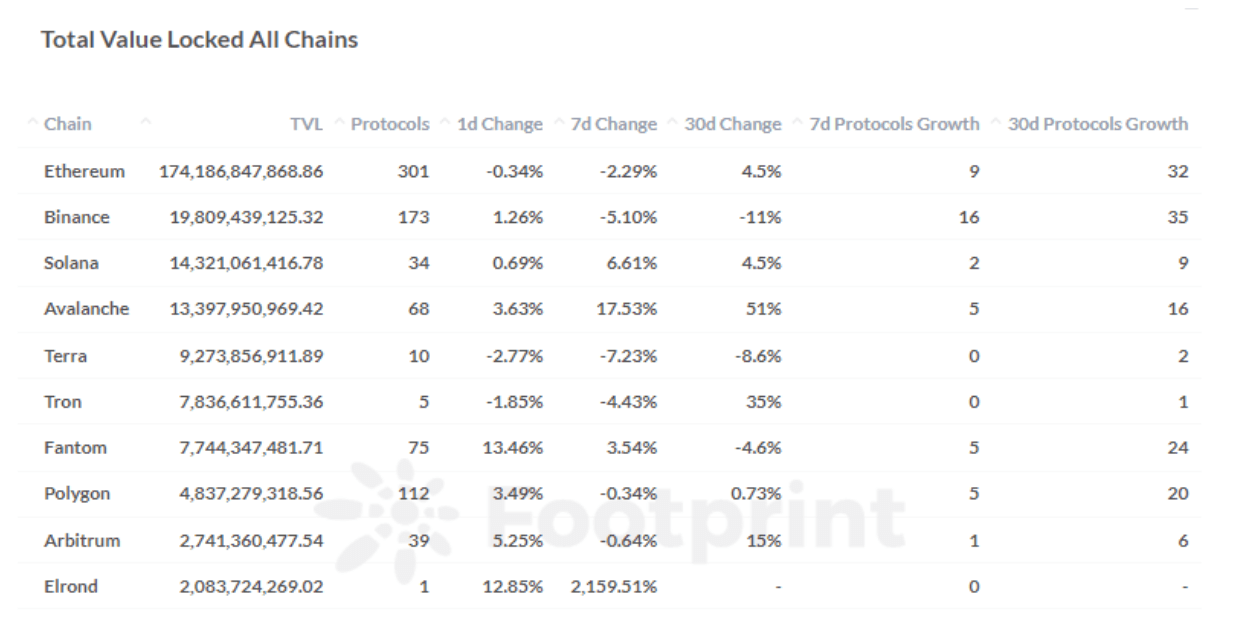The image size is (1246, 619).
Task: Select the Ethereum chain row
Action: pyautogui.click(x=608, y=171)
